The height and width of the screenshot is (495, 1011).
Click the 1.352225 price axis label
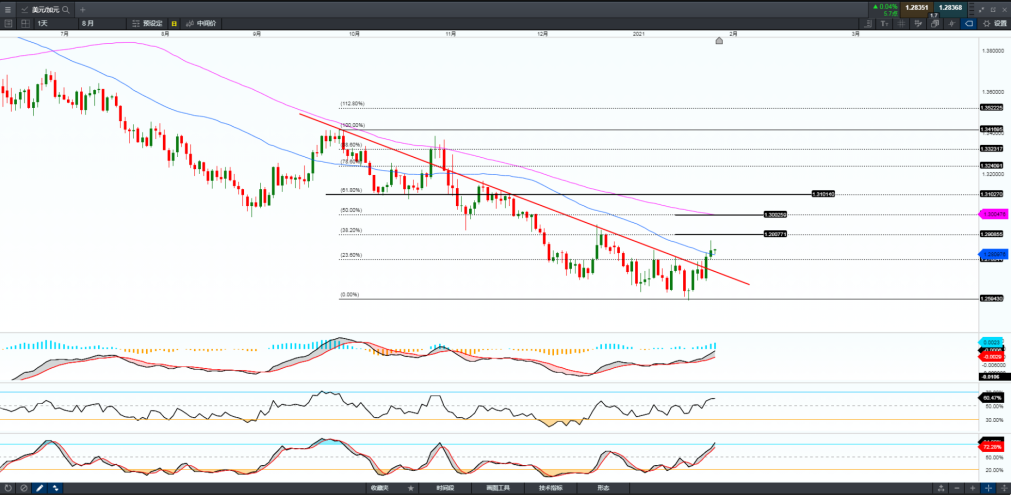[x=992, y=108]
